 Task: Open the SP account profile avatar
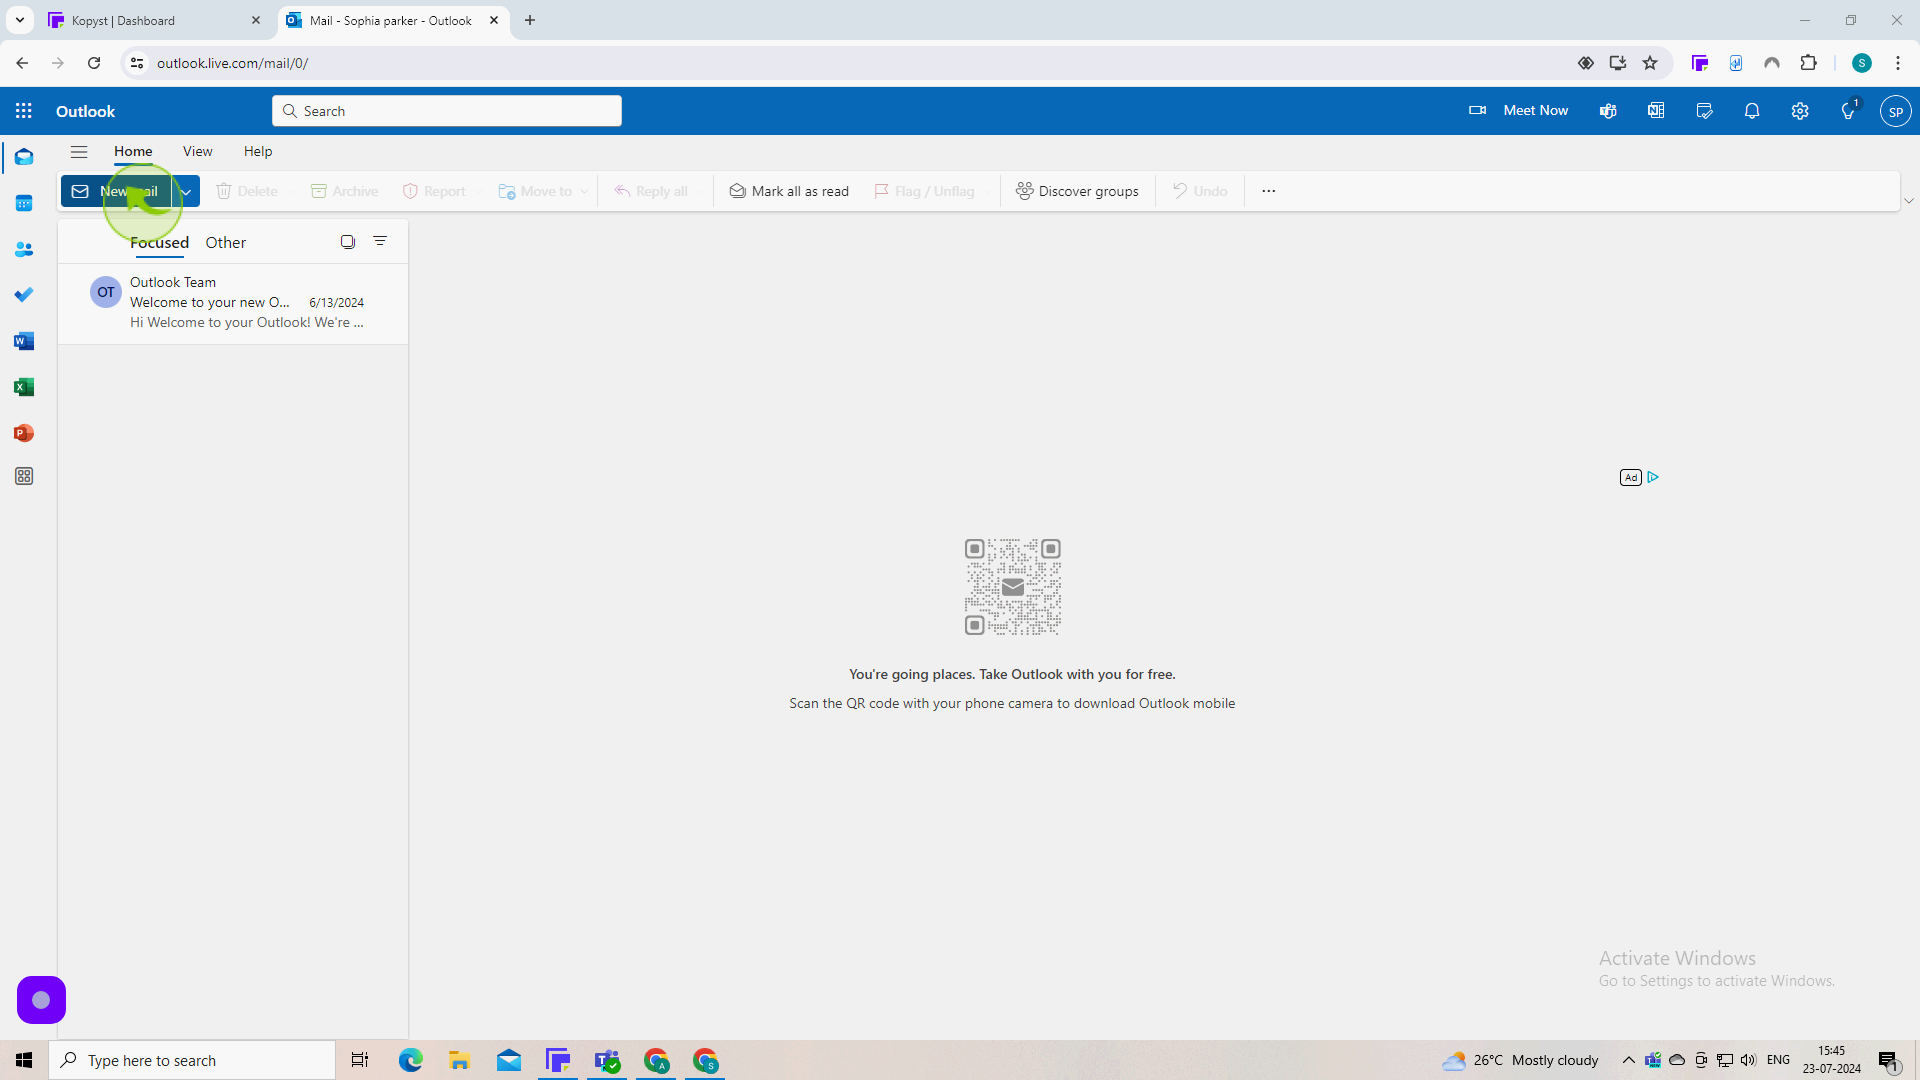(x=1895, y=111)
